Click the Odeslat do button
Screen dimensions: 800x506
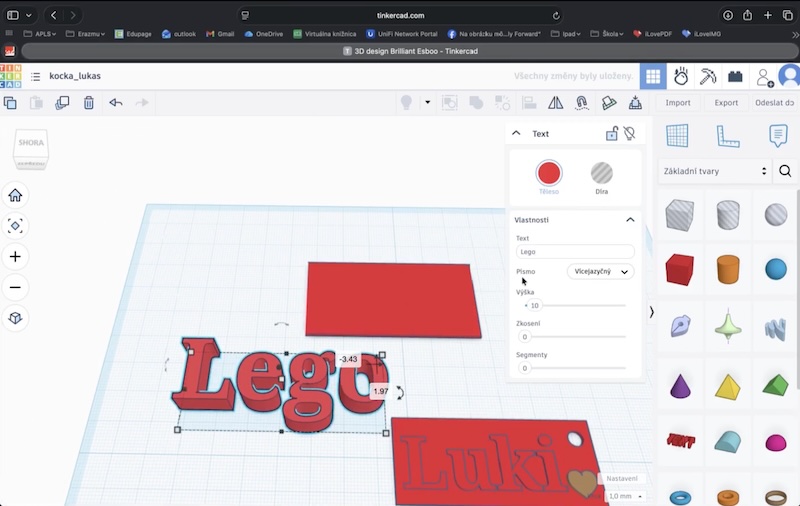774,103
